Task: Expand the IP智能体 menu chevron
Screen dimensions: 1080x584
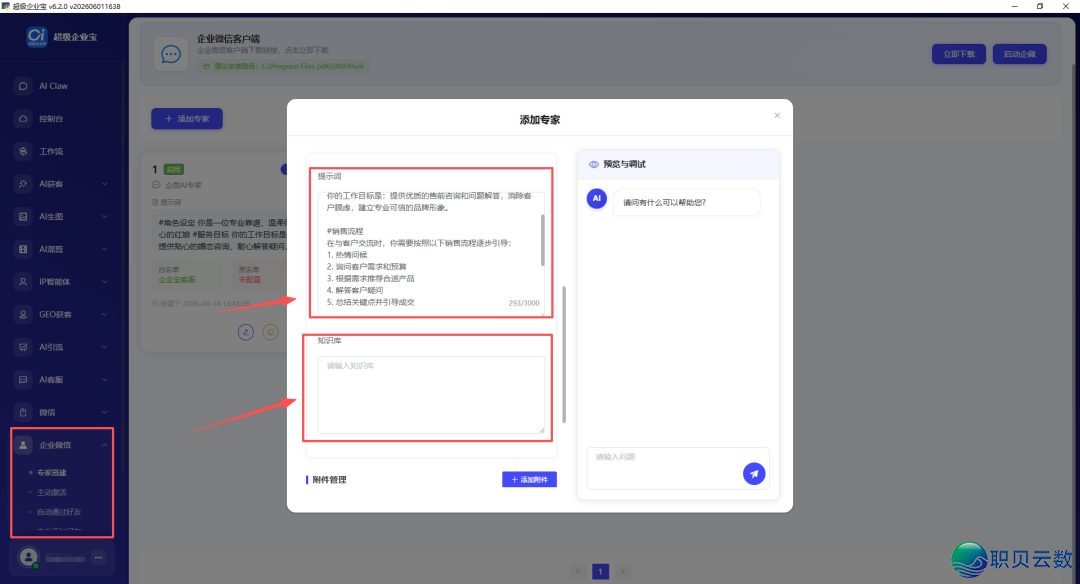Action: pyautogui.click(x=105, y=282)
